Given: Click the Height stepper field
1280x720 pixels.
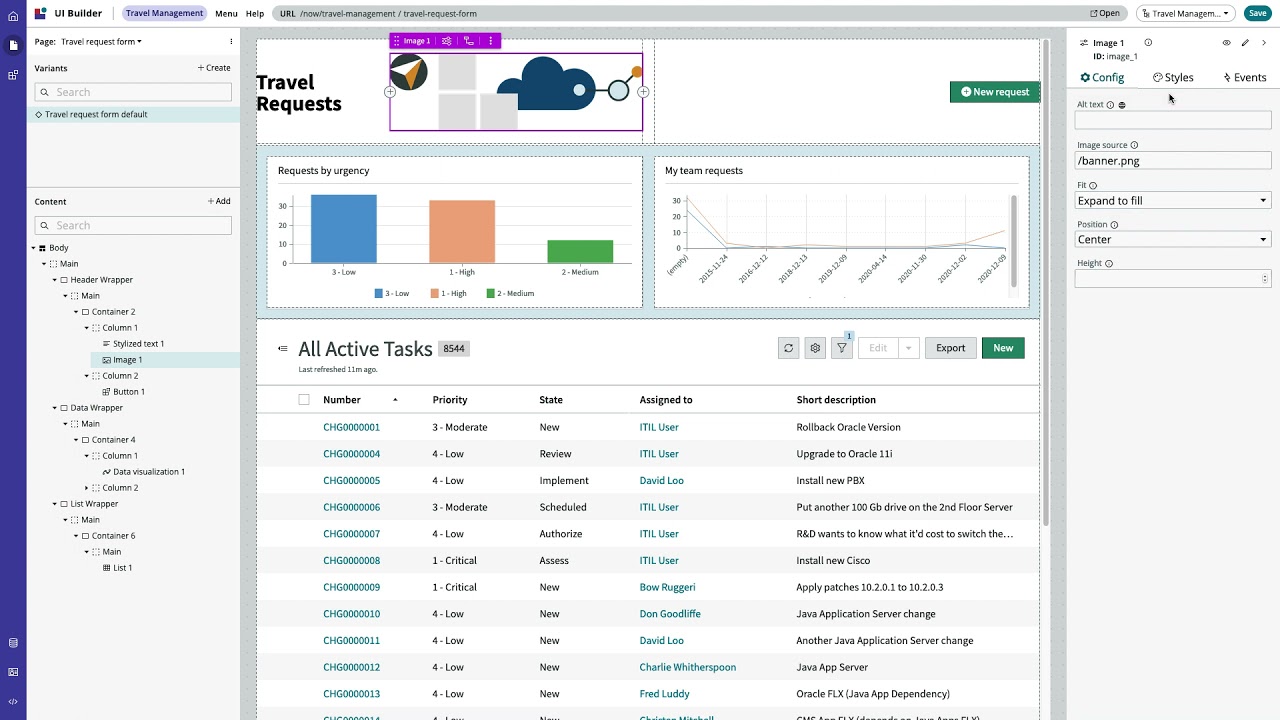Looking at the screenshot, I should pos(1173,279).
